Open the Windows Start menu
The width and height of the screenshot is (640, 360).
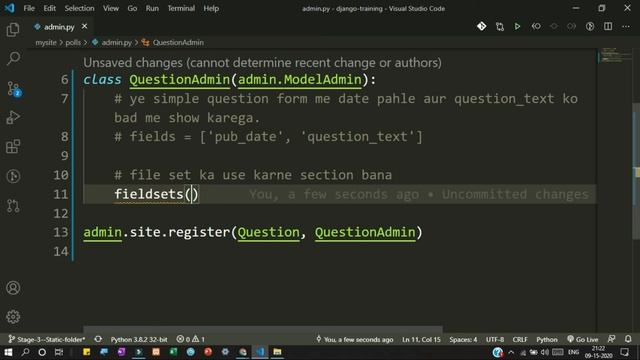coord(8,352)
